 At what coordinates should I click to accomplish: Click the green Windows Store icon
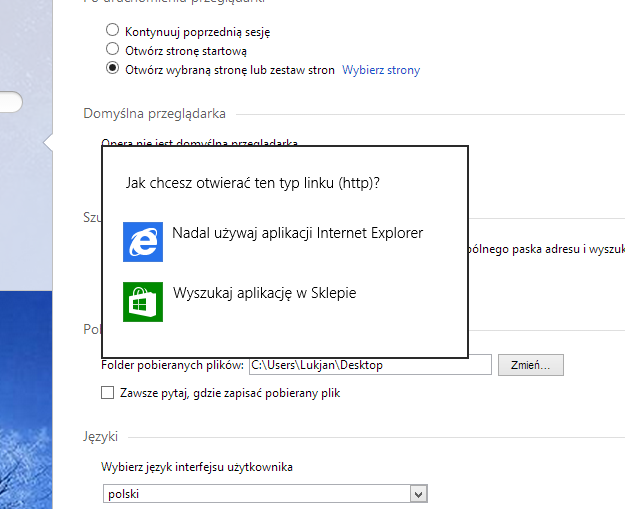click(x=143, y=302)
